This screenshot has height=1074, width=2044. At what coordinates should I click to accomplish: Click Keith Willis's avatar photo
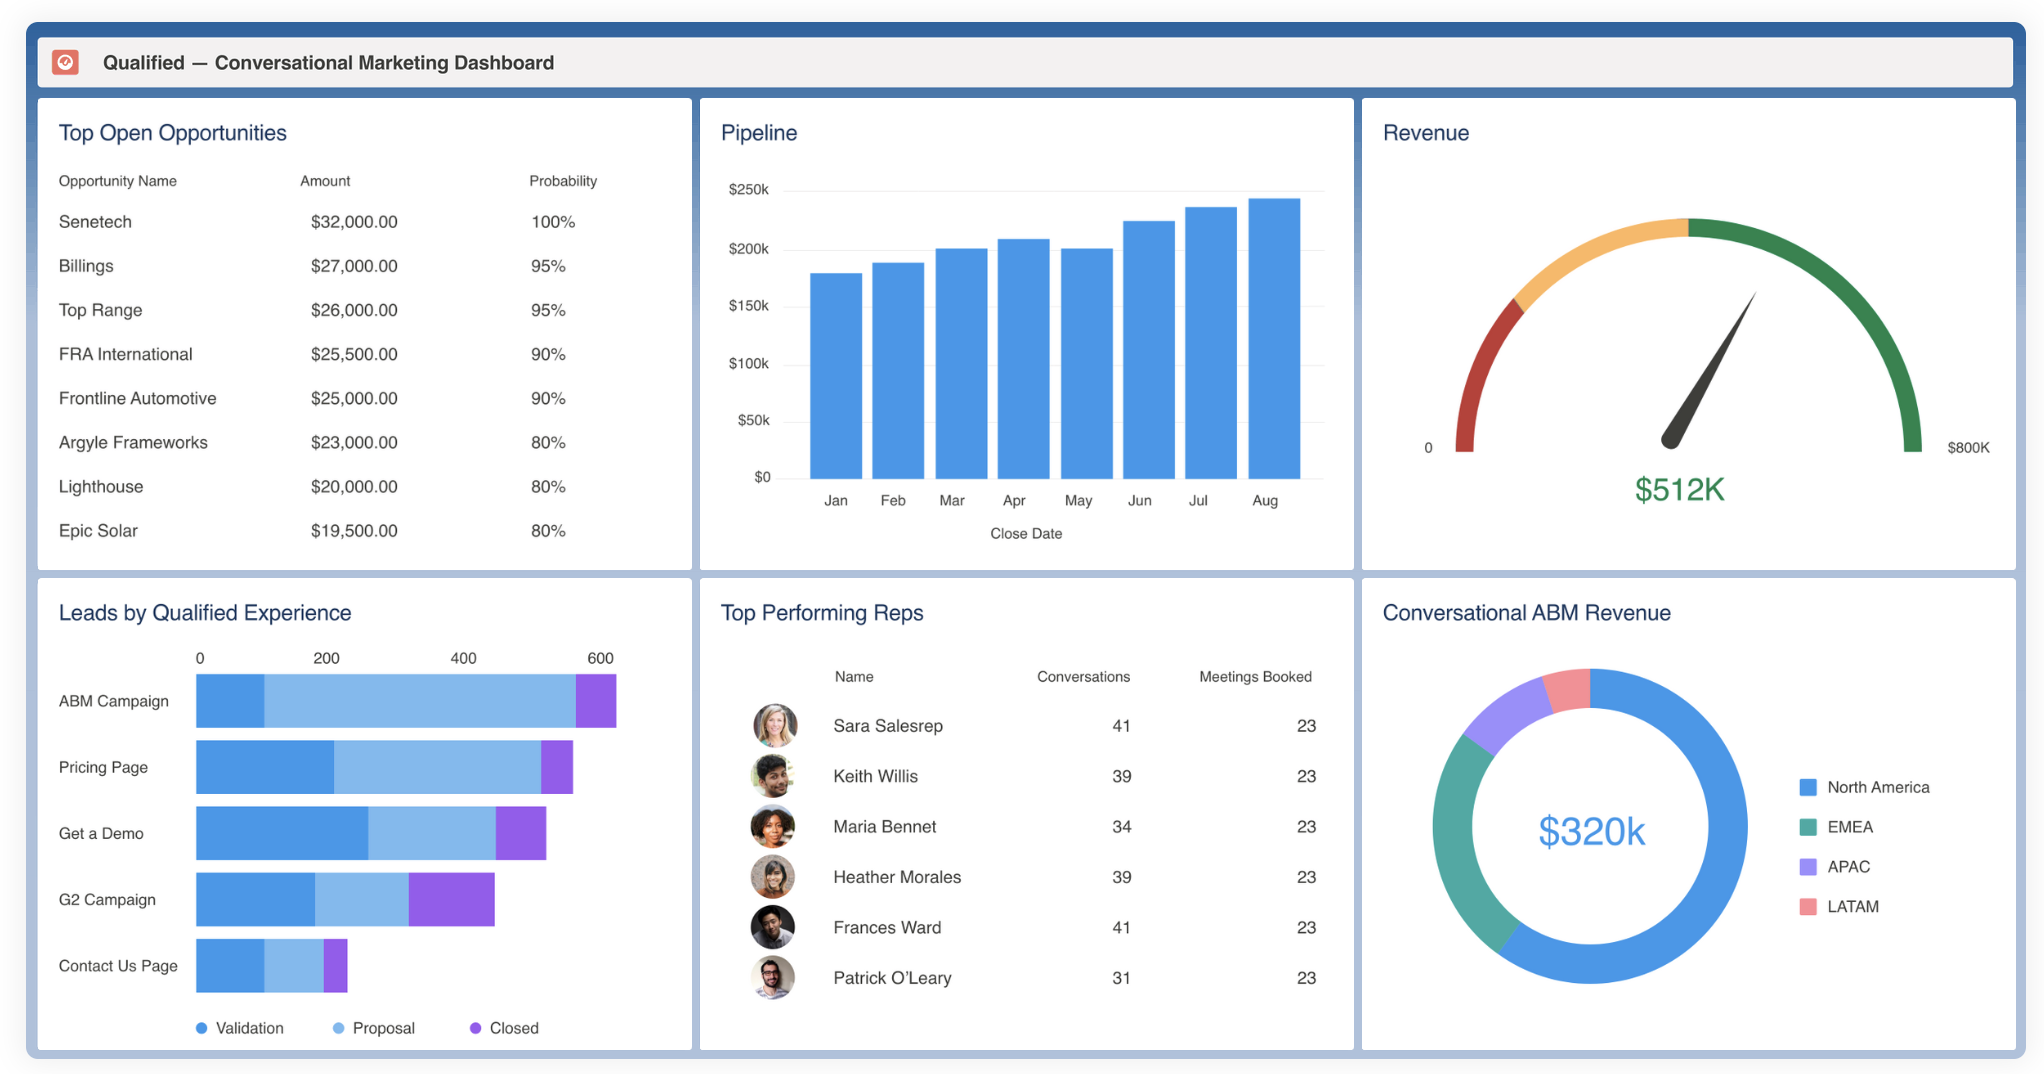774,776
